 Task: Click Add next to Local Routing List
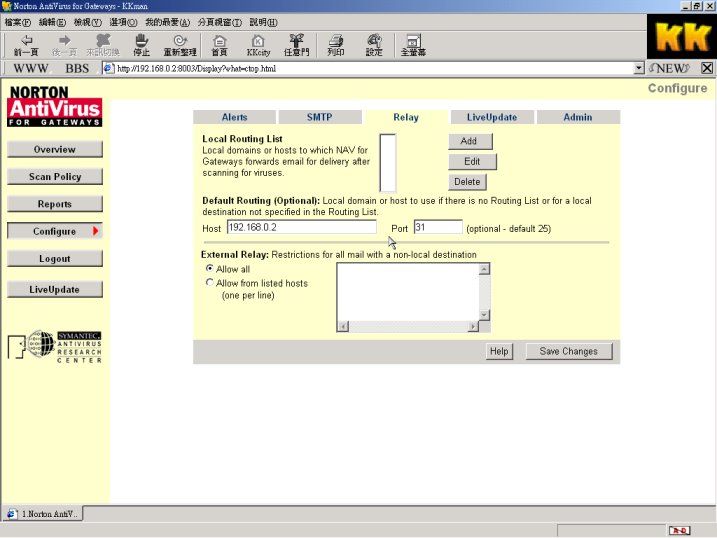(467, 141)
